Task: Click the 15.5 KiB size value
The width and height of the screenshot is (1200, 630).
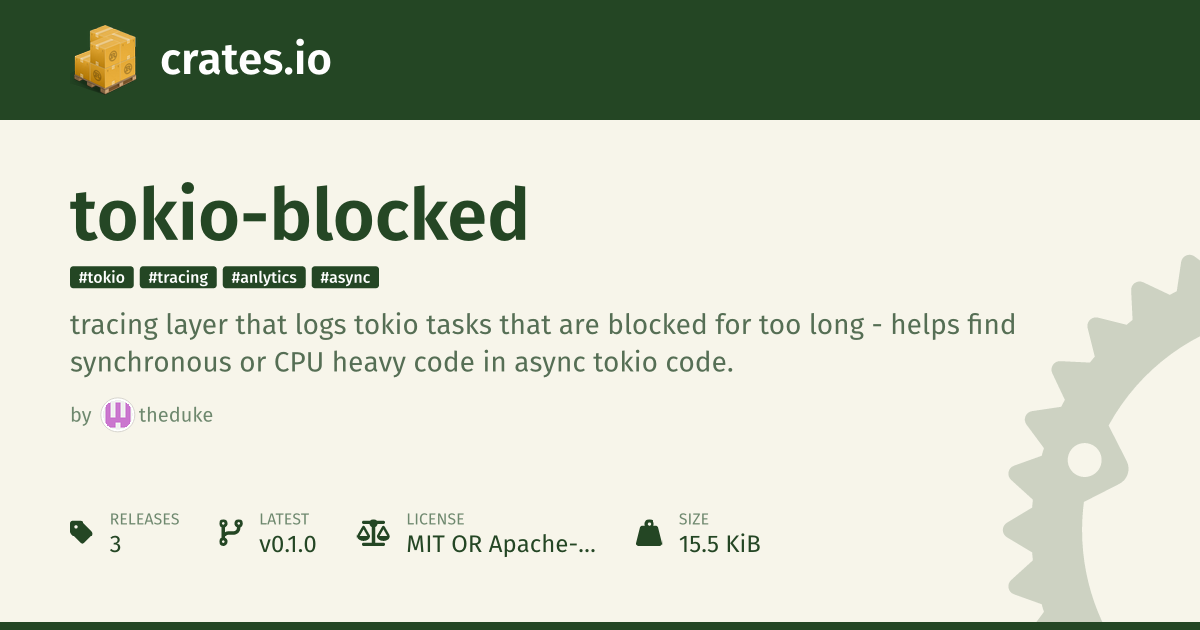Action: point(719,545)
